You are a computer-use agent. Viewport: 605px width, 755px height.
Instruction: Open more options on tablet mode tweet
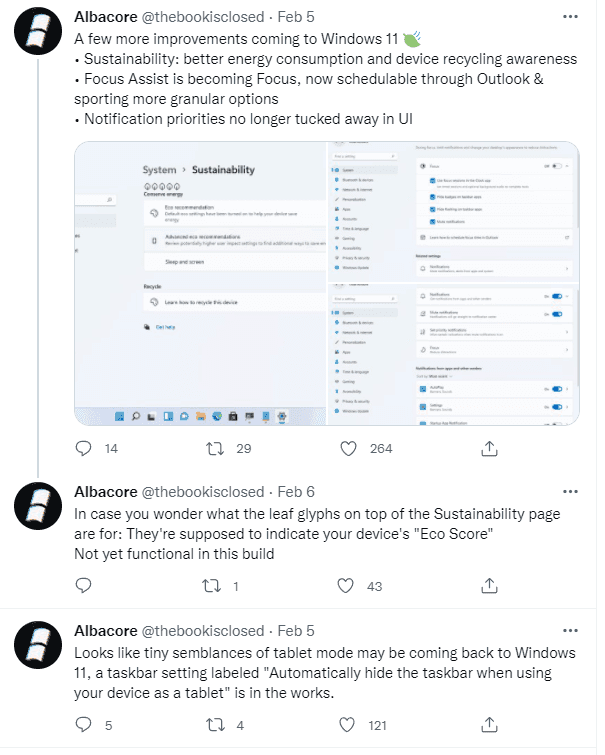[x=570, y=631]
